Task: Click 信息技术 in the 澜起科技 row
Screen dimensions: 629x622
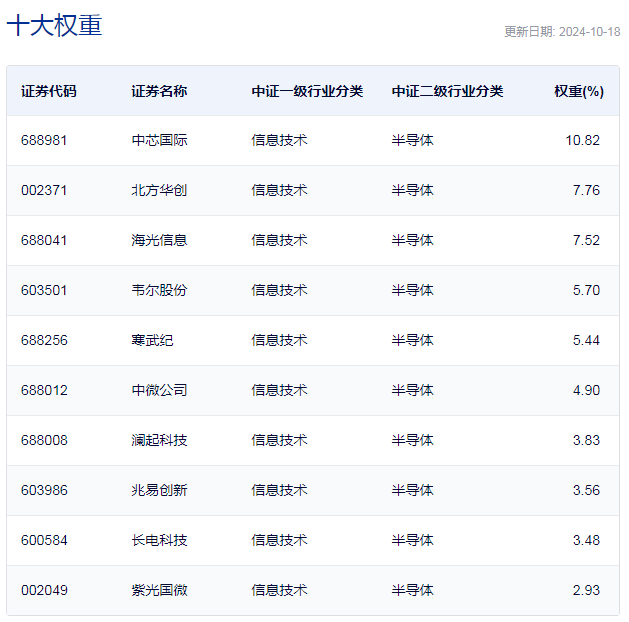Action: 279,440
